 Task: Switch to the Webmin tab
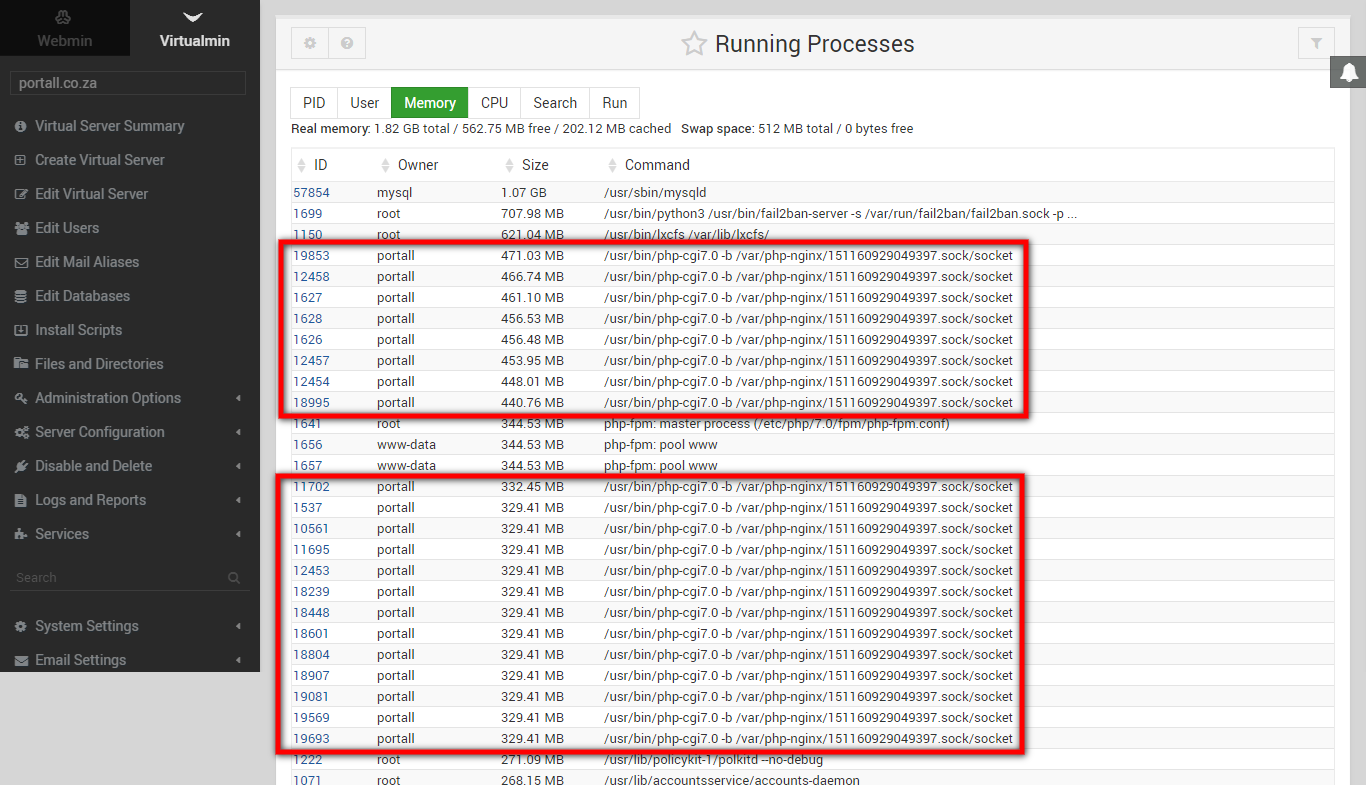click(64, 28)
